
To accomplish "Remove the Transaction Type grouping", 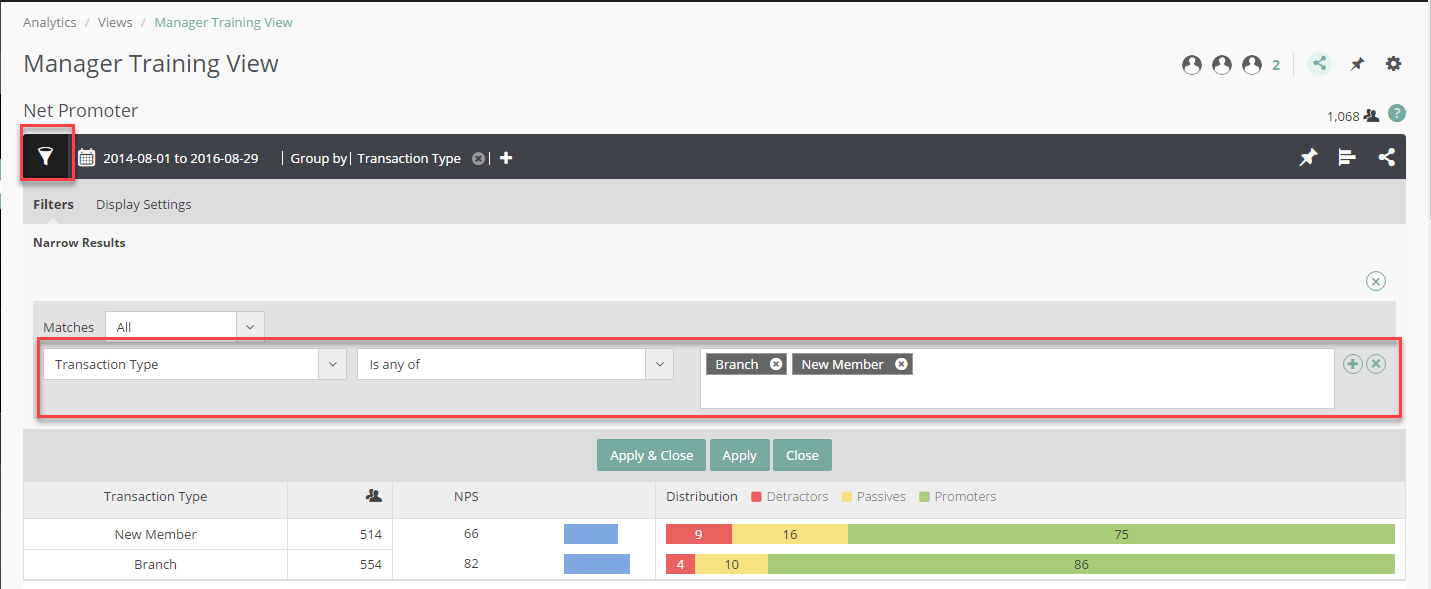I will [478, 159].
